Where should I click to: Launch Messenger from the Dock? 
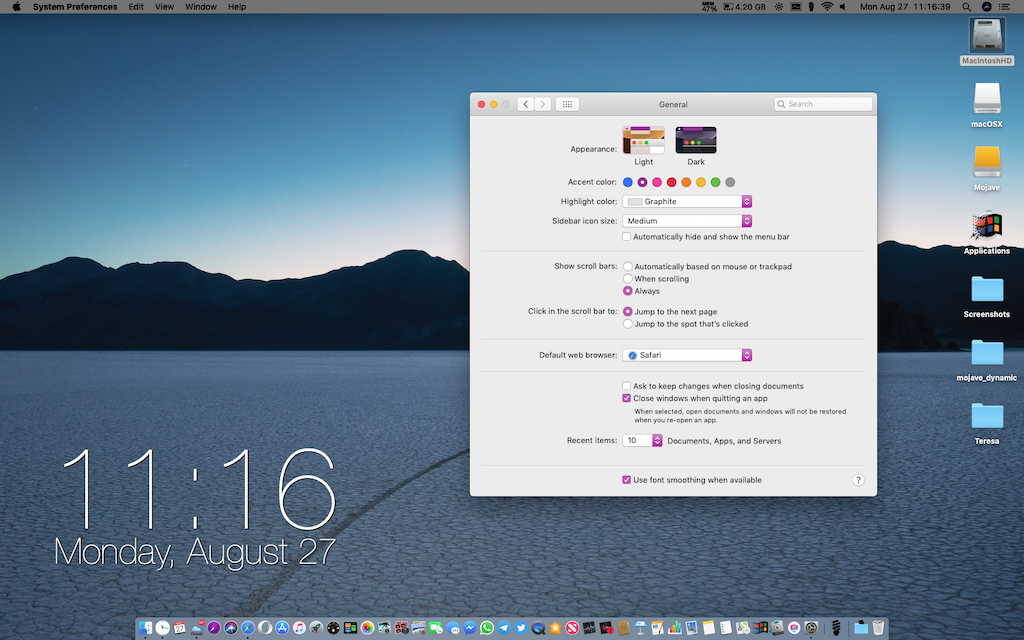tap(470, 628)
